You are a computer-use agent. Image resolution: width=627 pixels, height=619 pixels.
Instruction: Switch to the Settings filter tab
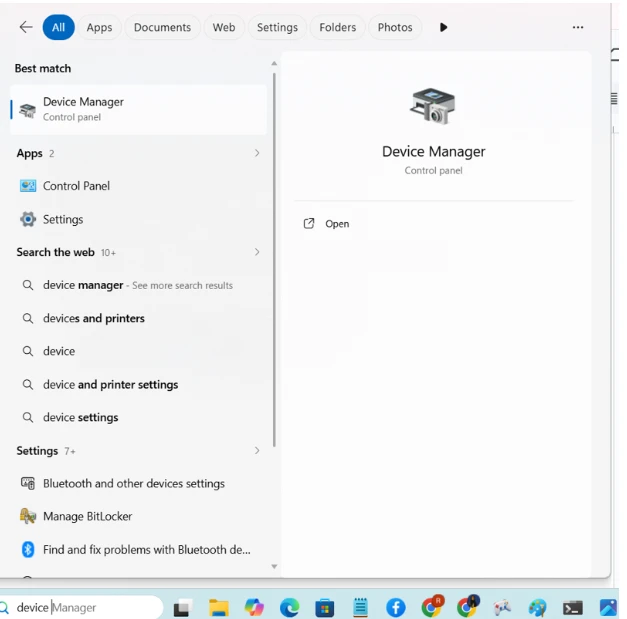[277, 27]
